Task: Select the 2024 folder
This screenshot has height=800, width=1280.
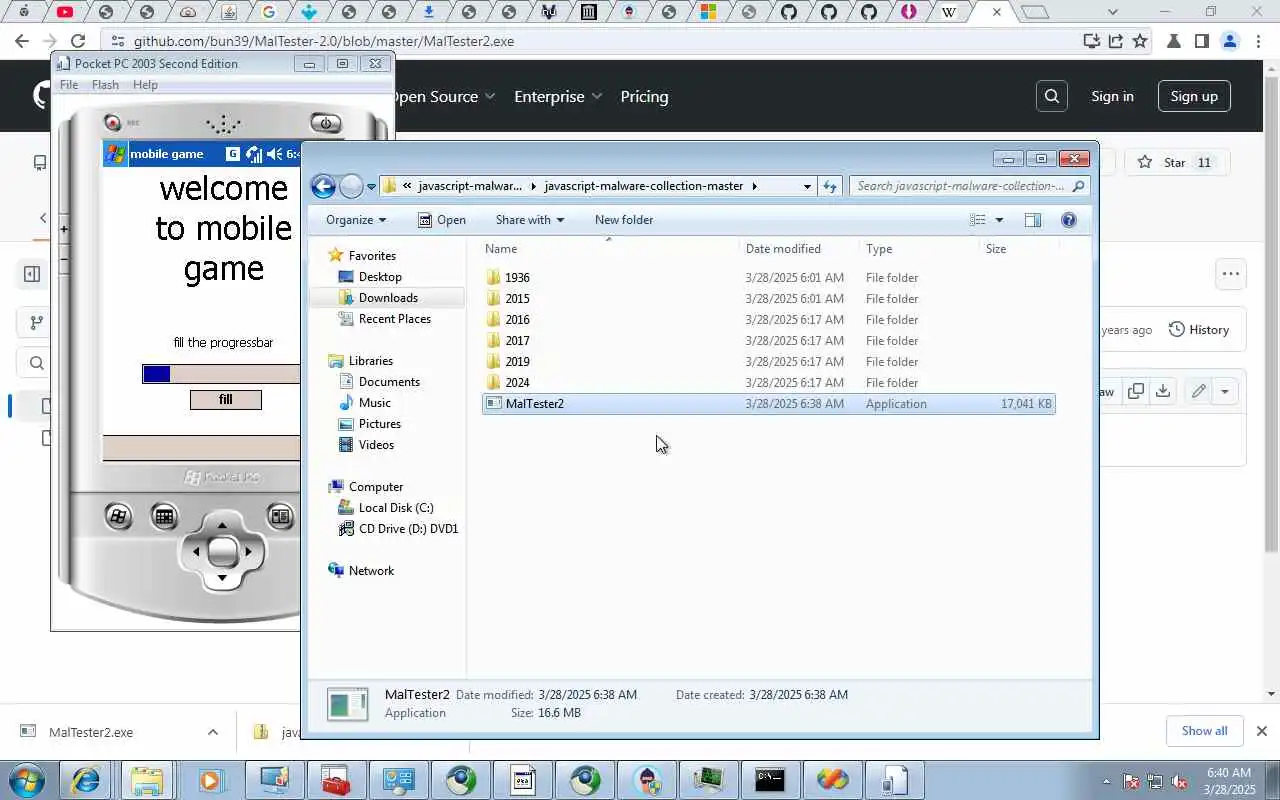Action: [x=768, y=383]
